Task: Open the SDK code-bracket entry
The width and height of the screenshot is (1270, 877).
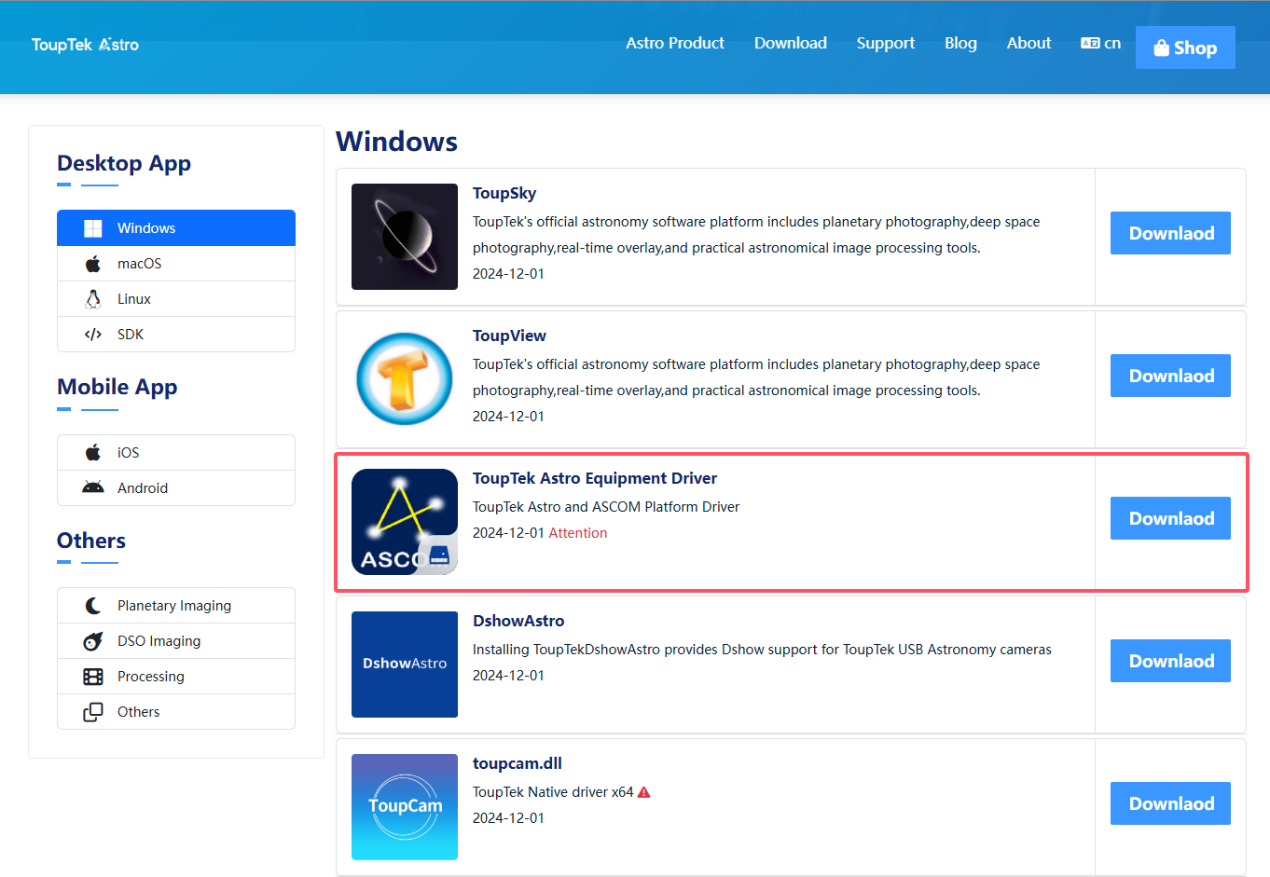Action: click(176, 334)
